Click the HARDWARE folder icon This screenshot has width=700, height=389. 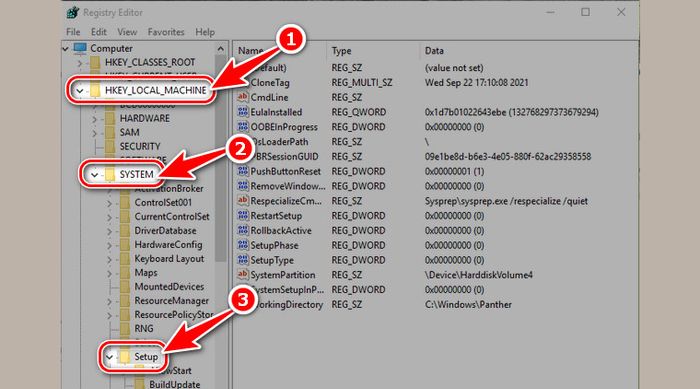pos(110,118)
